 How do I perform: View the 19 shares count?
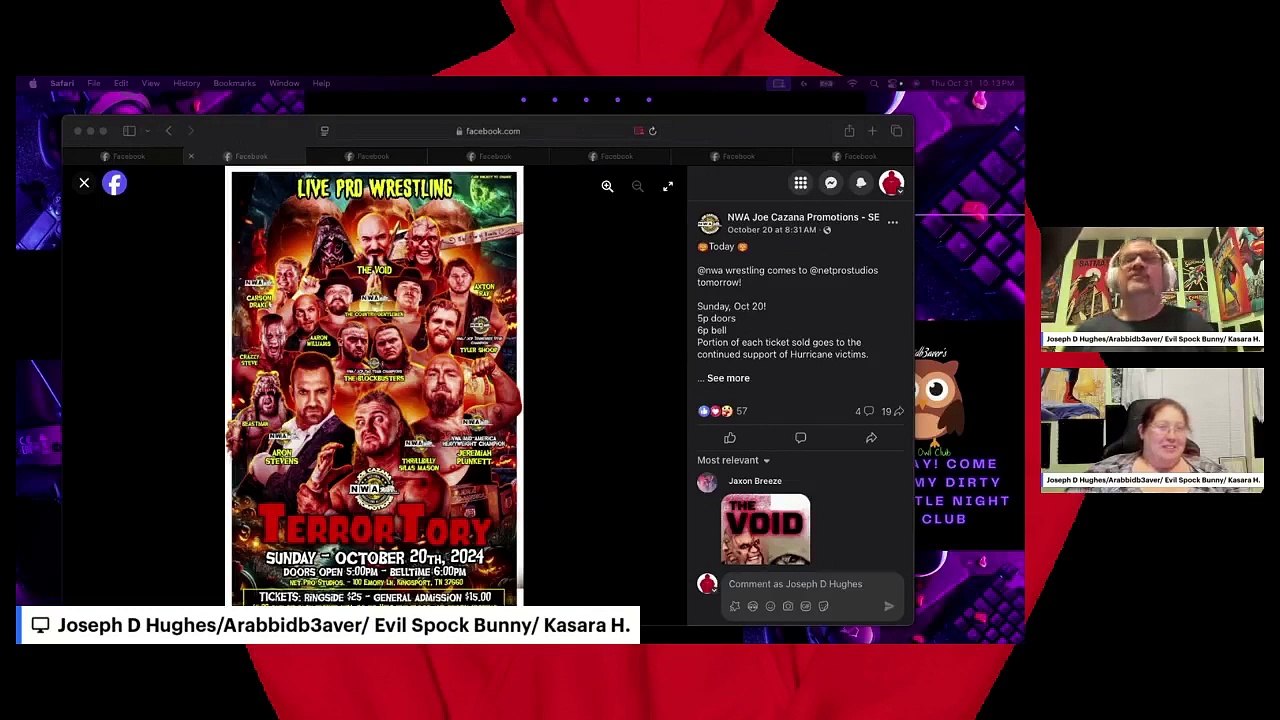[x=892, y=411]
